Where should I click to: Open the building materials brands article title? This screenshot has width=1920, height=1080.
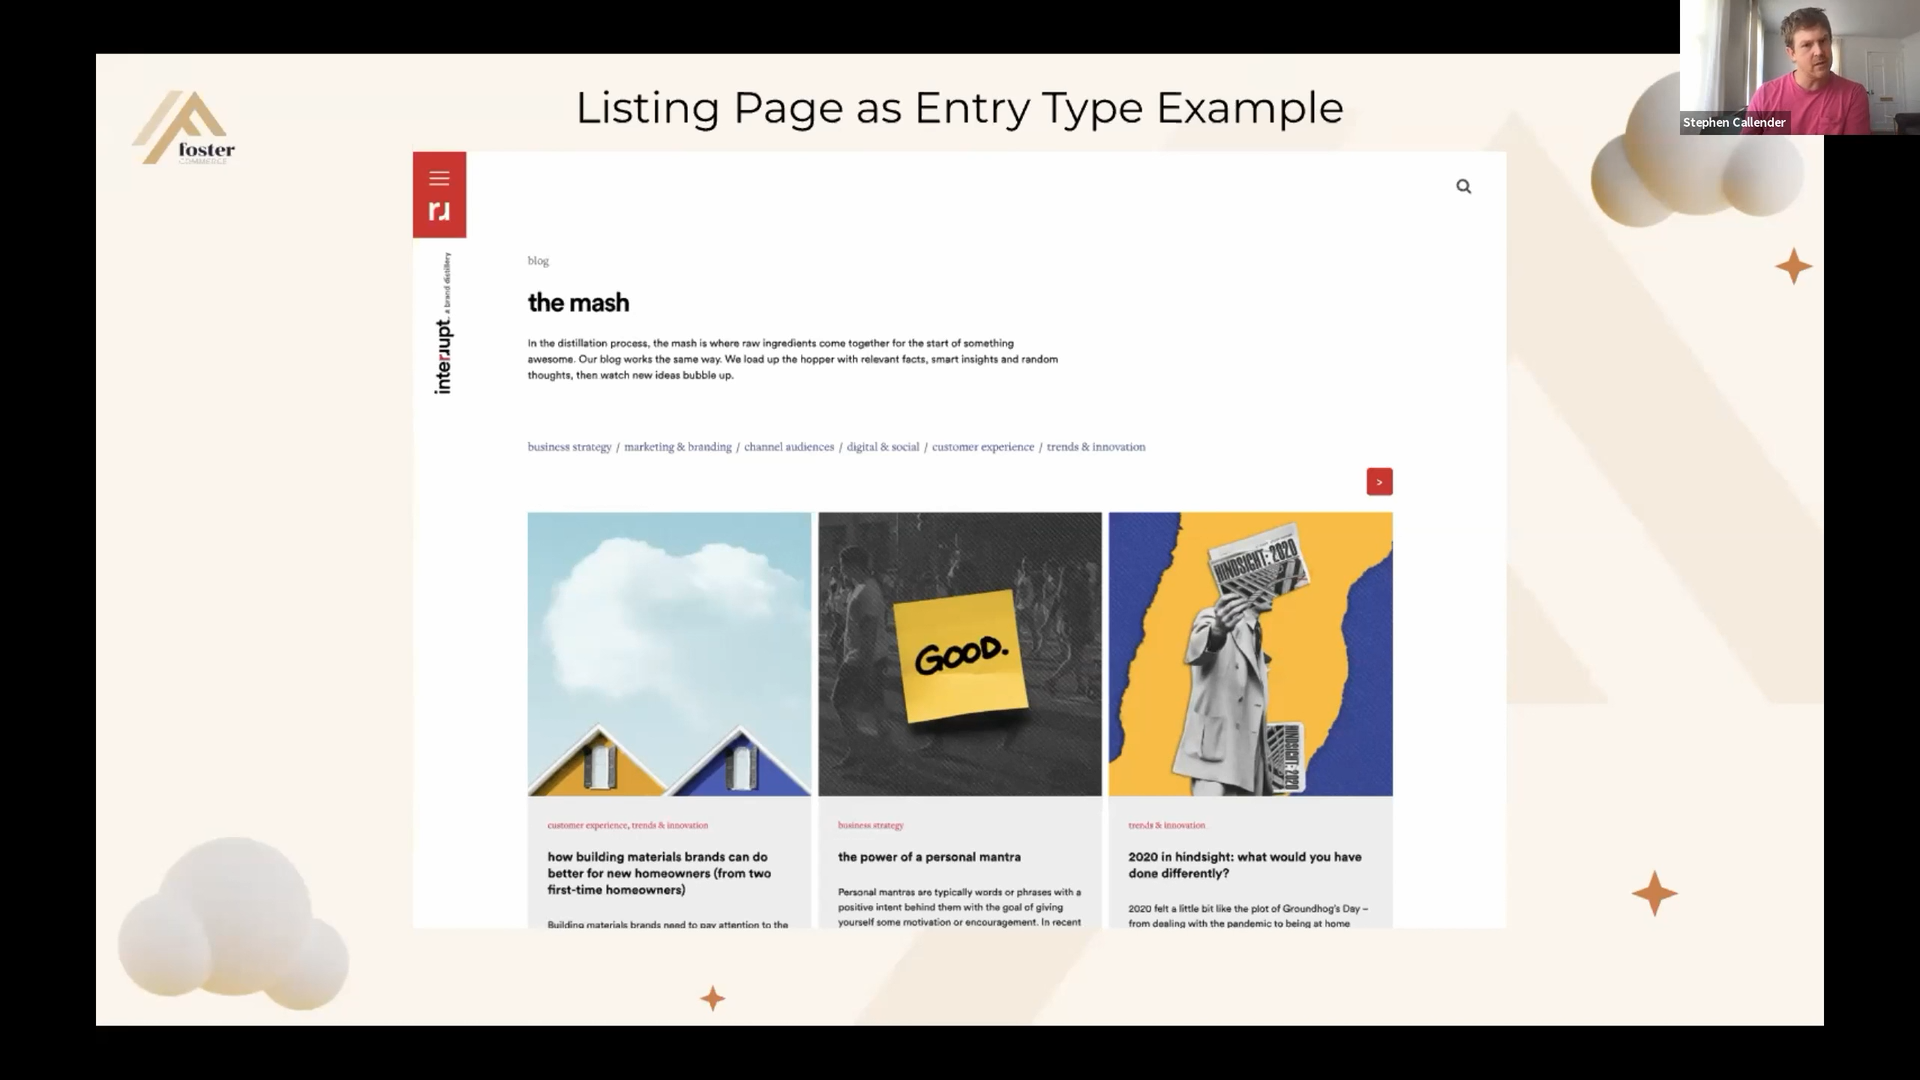659,873
